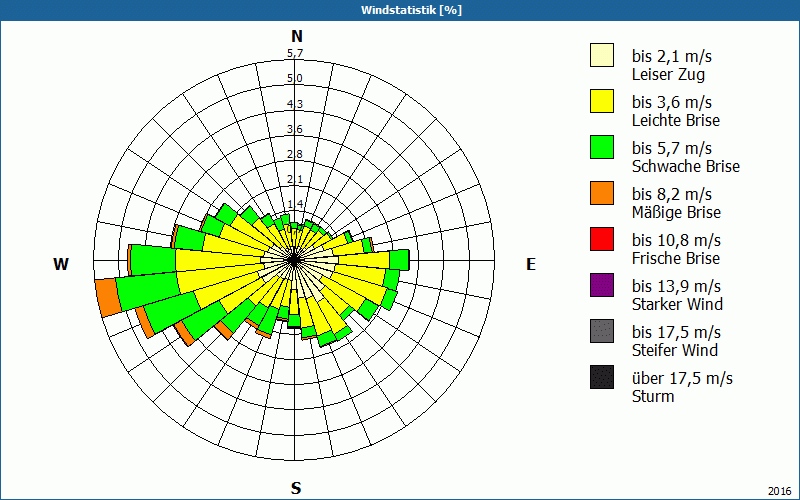Click the Windstatistik [%] title bar
Viewport: 800px width, 500px height.
[x=400, y=10]
